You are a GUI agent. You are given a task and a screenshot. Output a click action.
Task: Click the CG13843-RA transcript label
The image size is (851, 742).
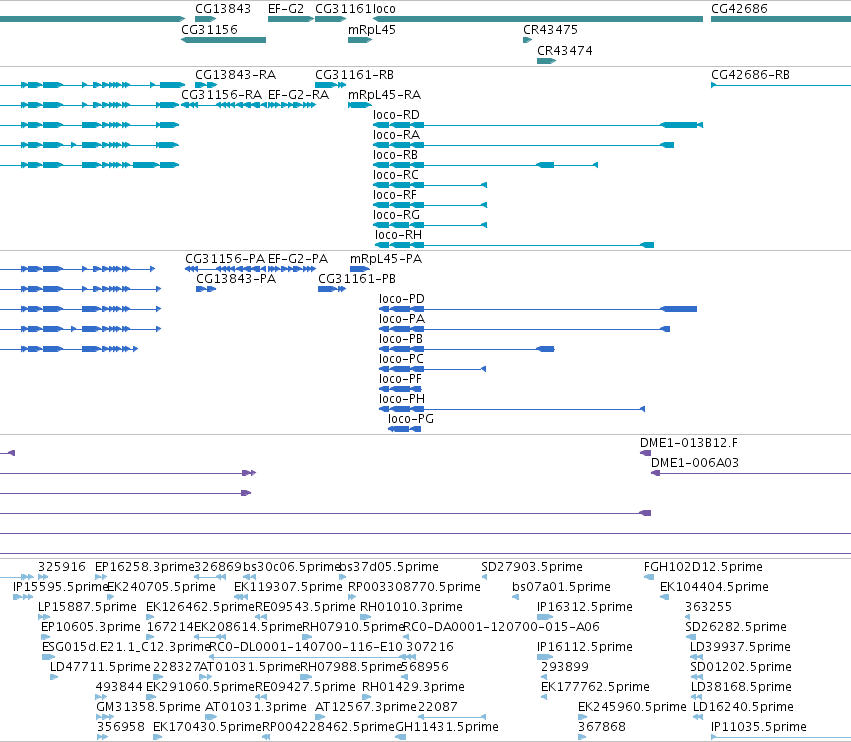click(x=236, y=74)
